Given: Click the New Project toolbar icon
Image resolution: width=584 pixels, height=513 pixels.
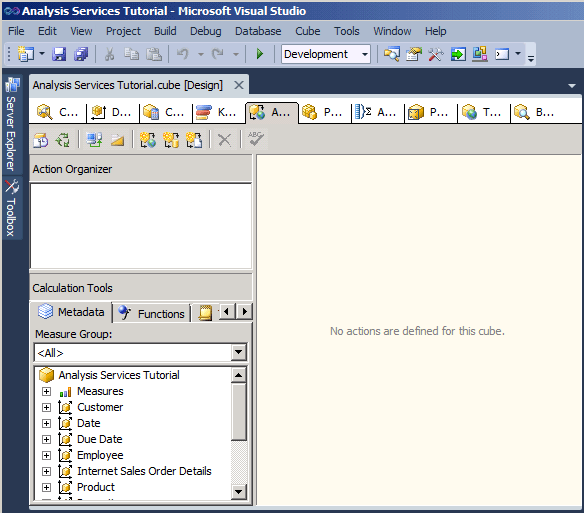Looking at the screenshot, I should coord(25,54).
